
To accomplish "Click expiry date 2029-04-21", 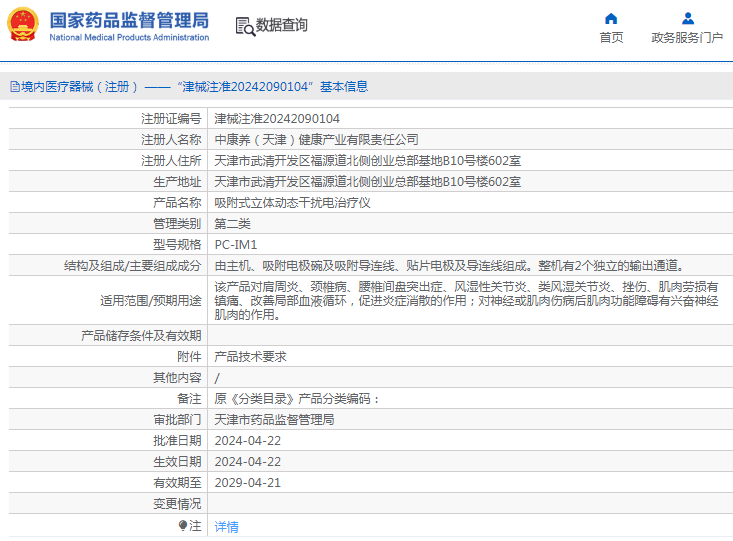I will click(x=247, y=483).
